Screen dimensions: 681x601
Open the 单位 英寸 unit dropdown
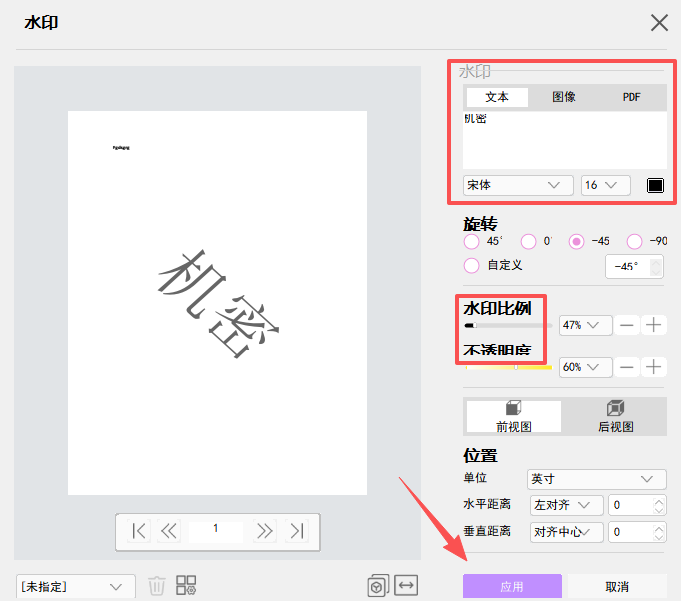[596, 479]
